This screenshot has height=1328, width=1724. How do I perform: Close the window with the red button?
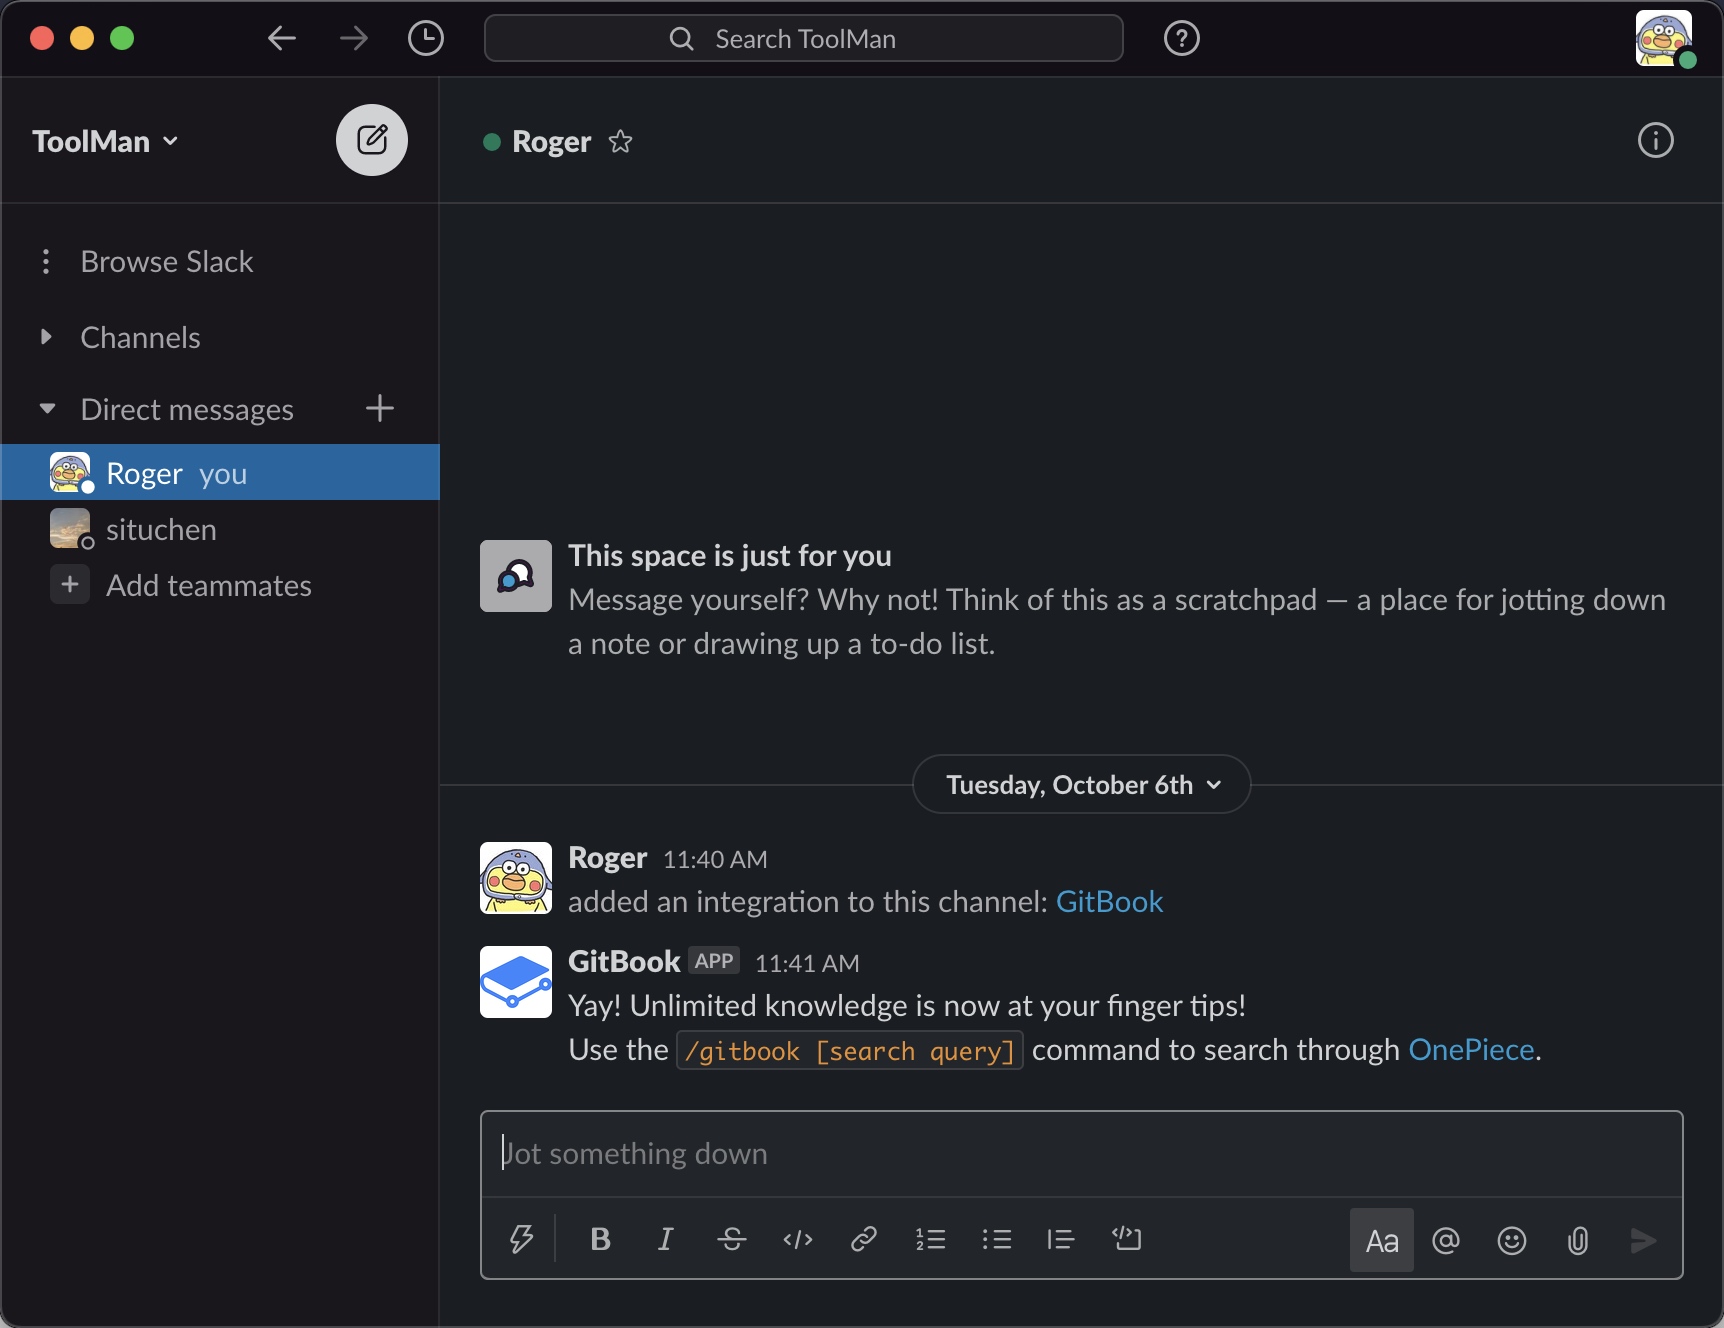coord(42,38)
